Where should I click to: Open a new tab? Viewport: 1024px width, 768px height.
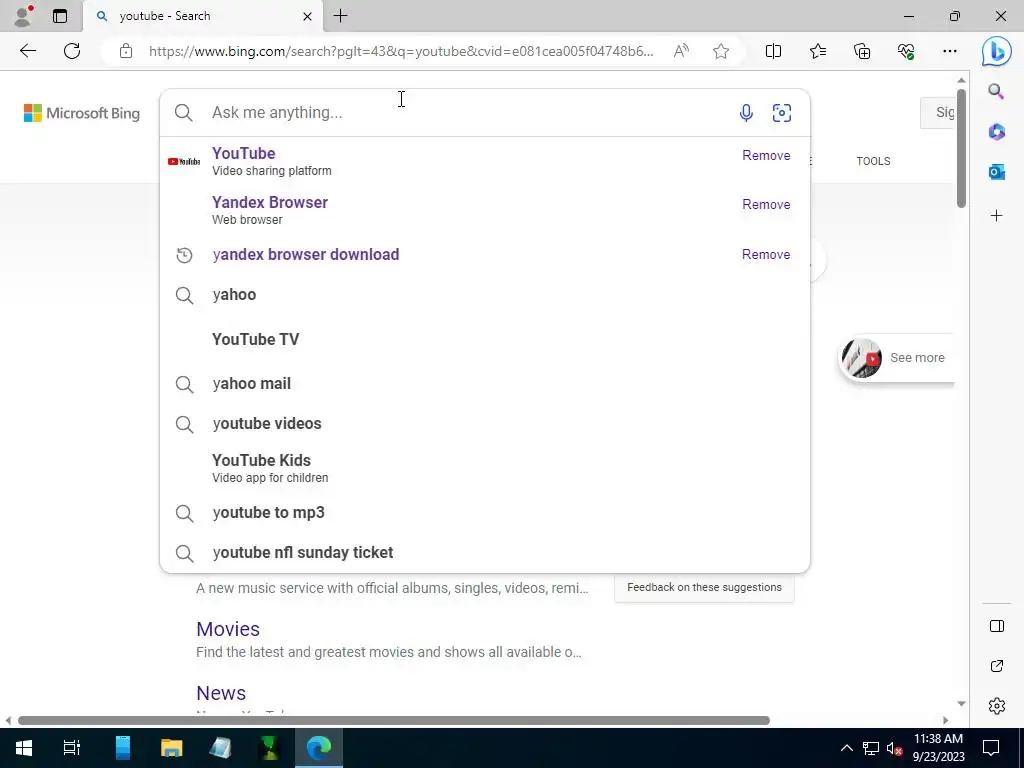tap(340, 16)
